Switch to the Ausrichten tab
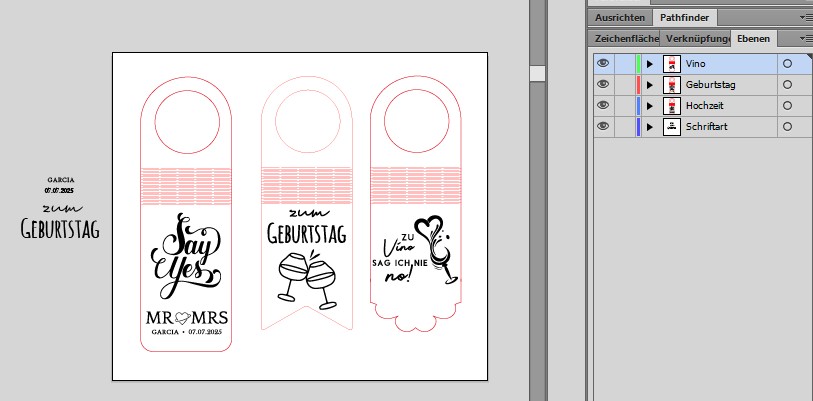Viewport: 813px width, 401px height. [x=620, y=17]
